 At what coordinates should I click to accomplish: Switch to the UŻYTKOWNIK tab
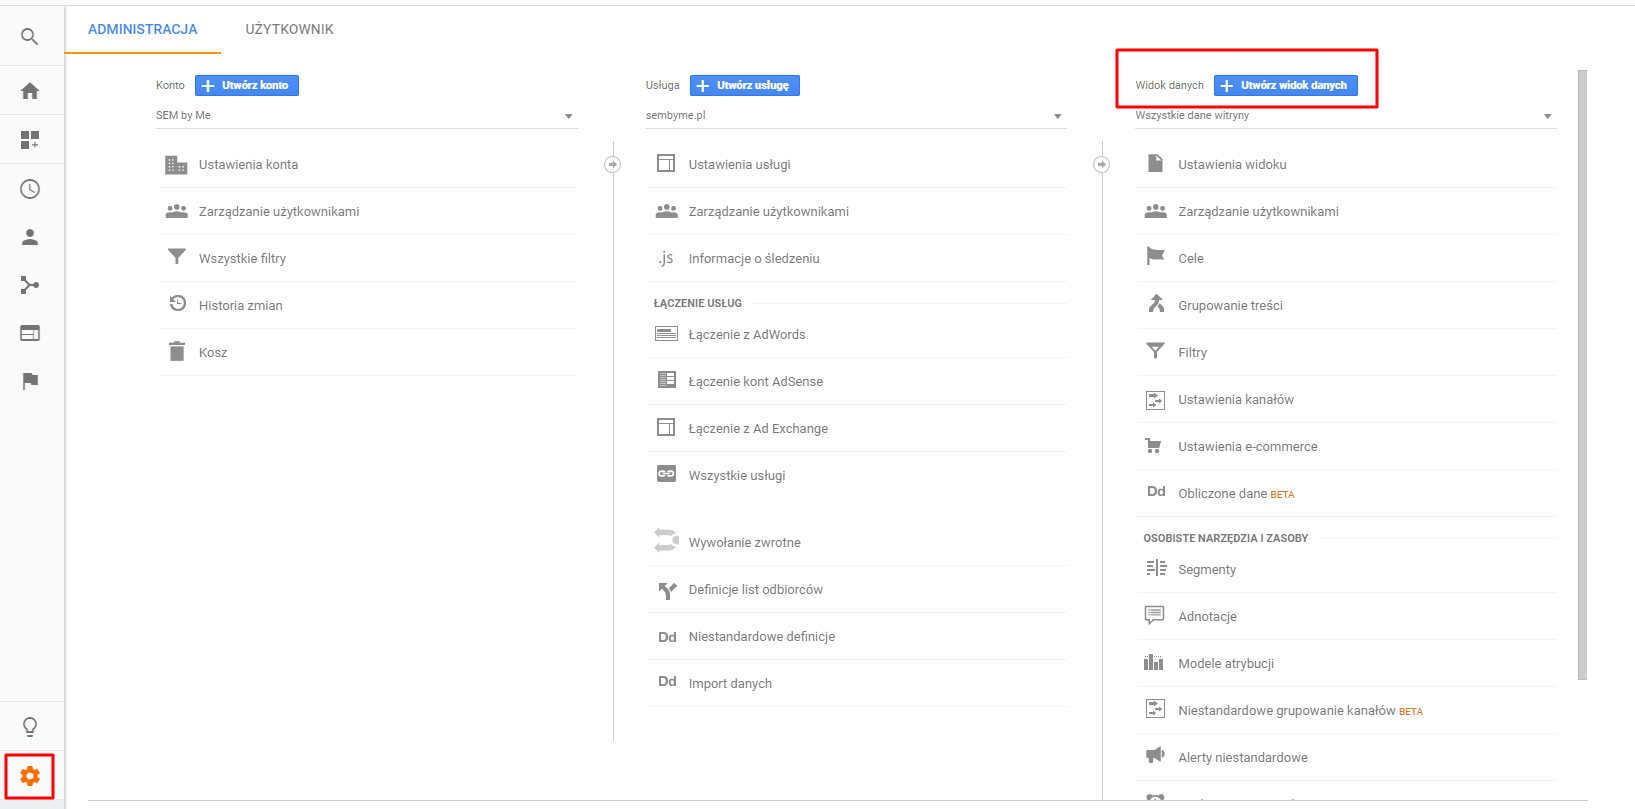coord(289,29)
